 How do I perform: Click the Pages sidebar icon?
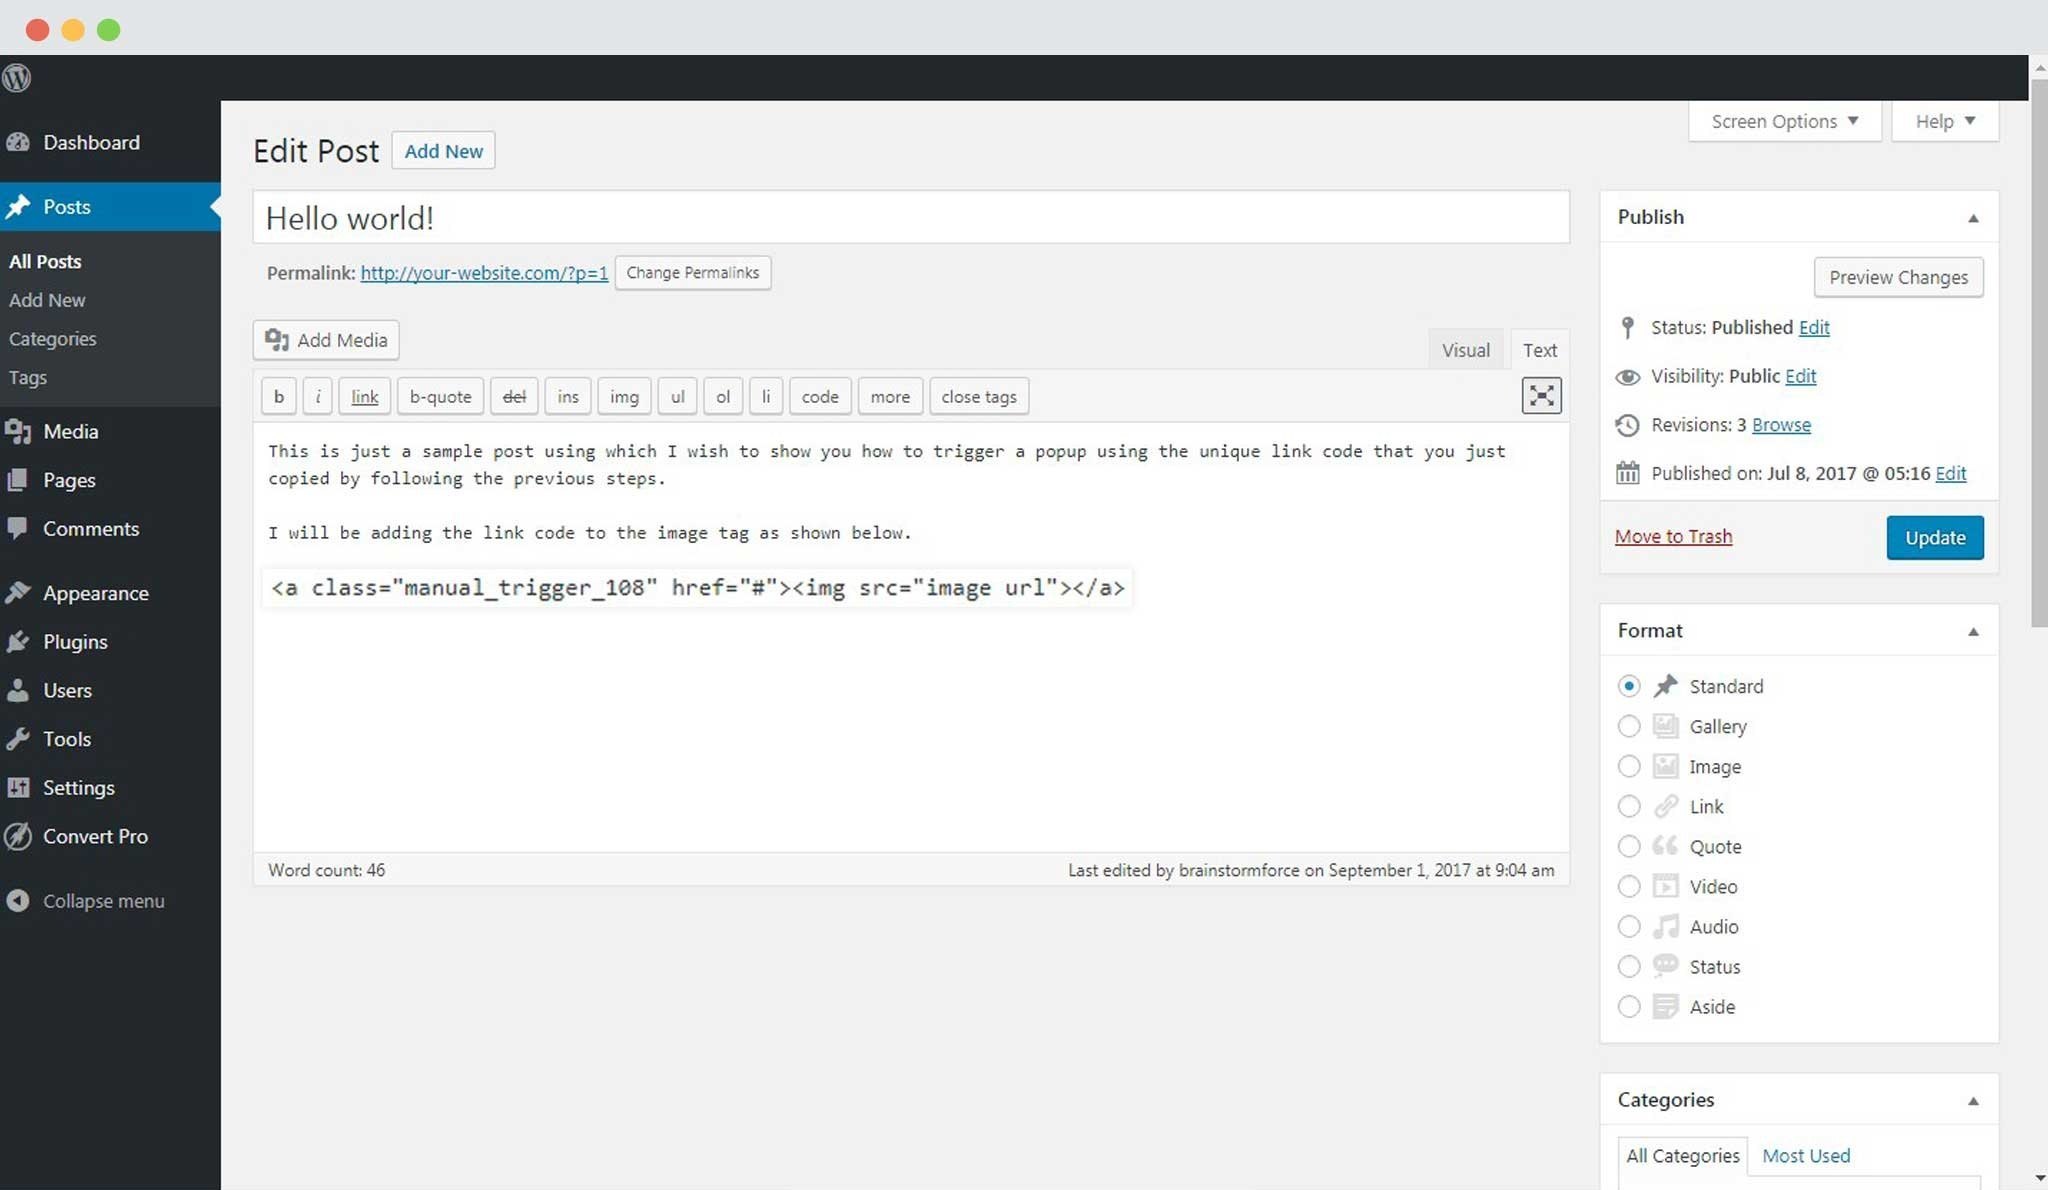point(18,480)
